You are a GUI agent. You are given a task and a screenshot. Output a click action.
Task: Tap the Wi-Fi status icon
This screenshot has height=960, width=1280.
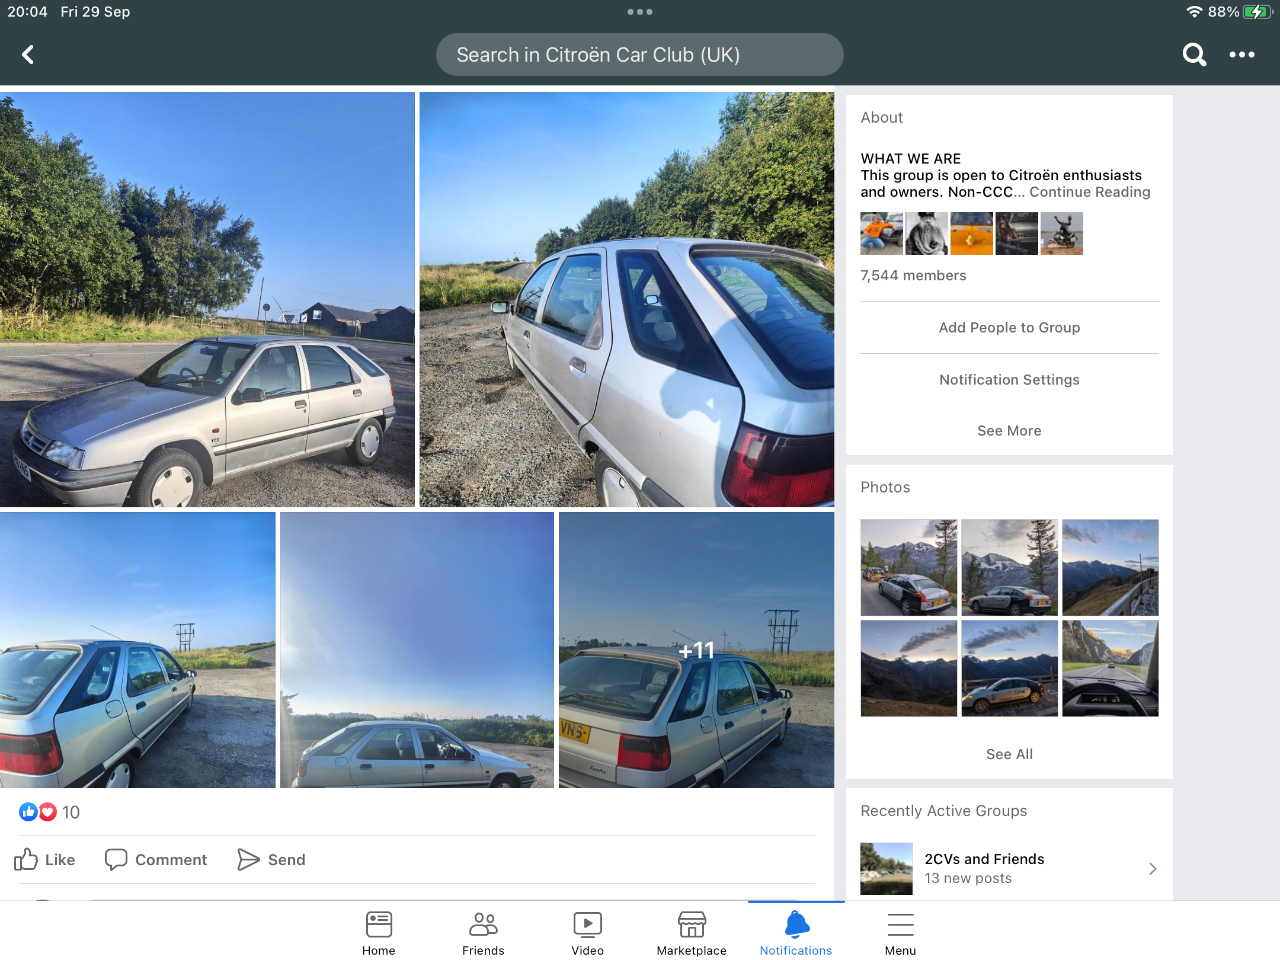tap(1194, 12)
